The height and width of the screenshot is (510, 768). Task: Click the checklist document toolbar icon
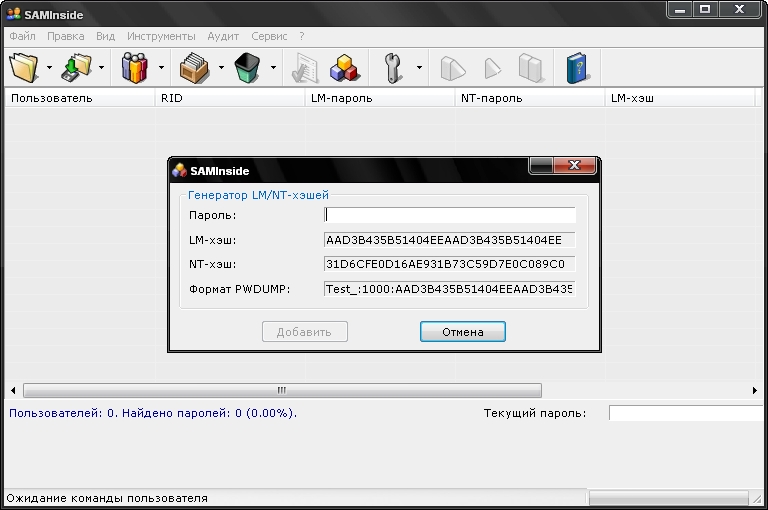[305, 68]
